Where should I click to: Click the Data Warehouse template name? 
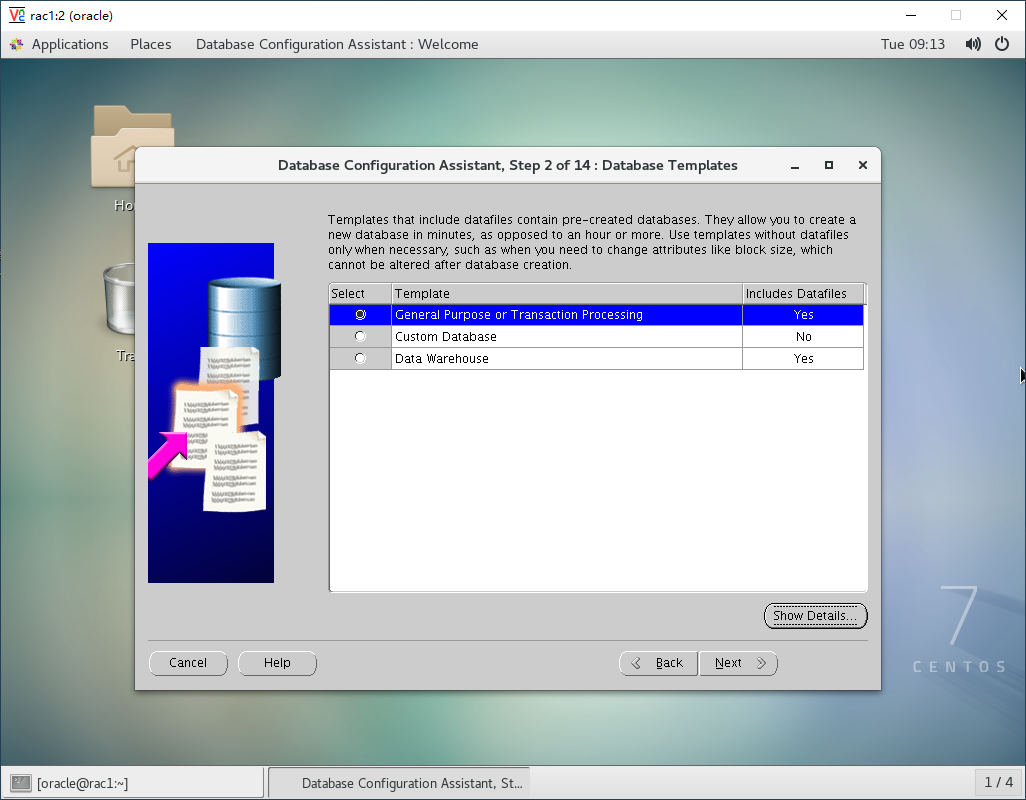[x=442, y=358]
